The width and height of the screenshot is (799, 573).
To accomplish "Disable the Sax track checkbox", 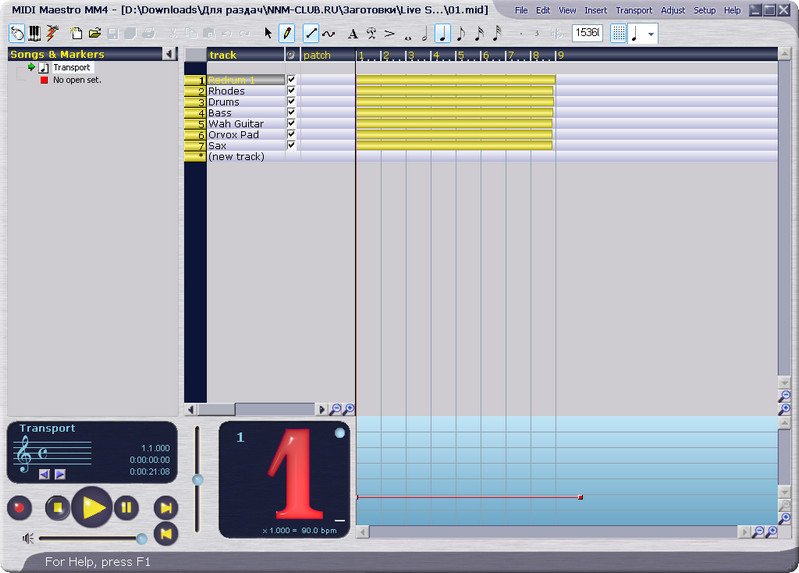I will pos(291,145).
